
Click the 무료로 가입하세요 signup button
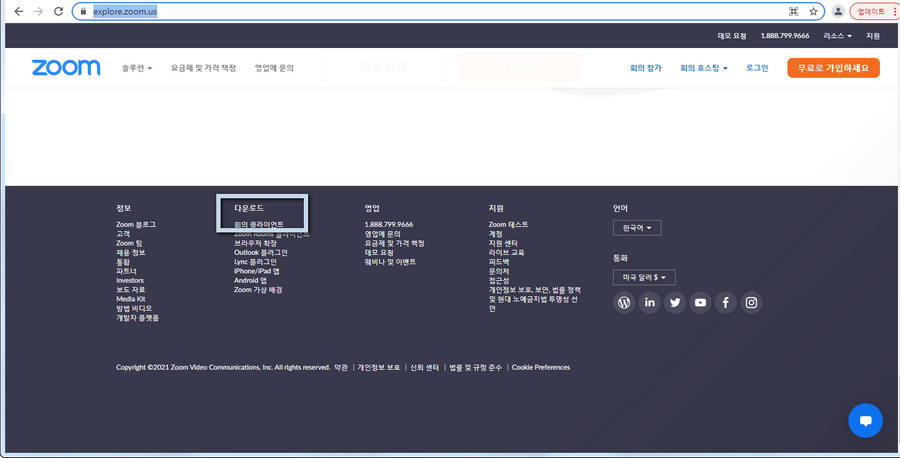coord(833,68)
